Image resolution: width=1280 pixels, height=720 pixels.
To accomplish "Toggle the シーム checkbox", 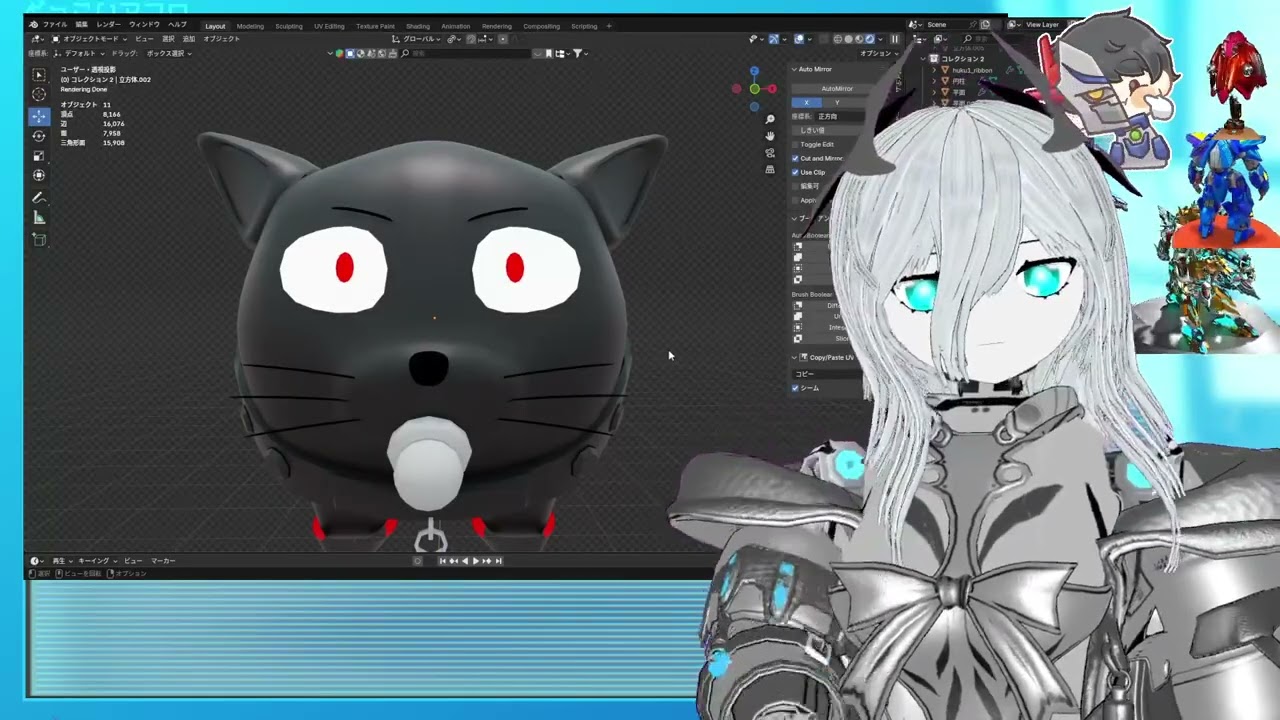I will point(796,388).
